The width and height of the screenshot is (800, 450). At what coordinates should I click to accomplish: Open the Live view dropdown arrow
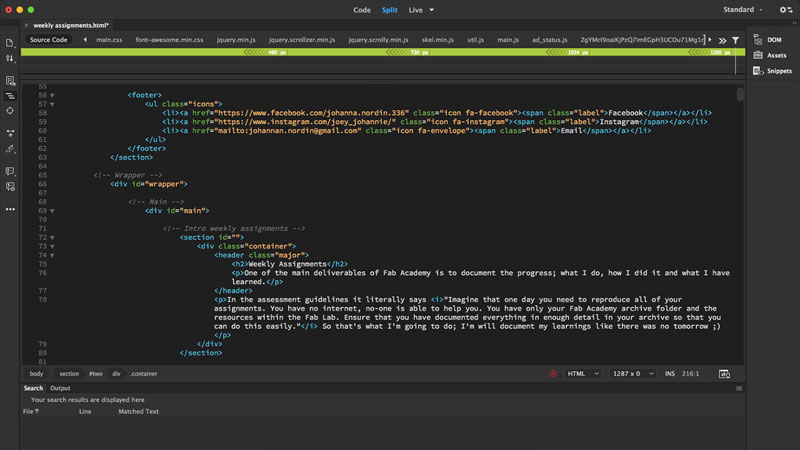[x=431, y=10]
